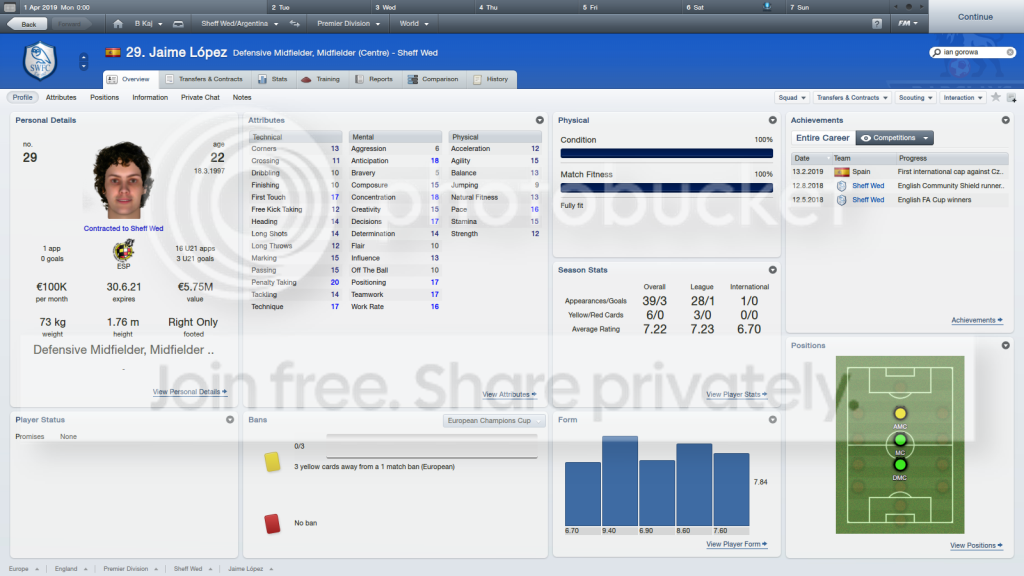Open the Player Status panel options icon

(230, 420)
